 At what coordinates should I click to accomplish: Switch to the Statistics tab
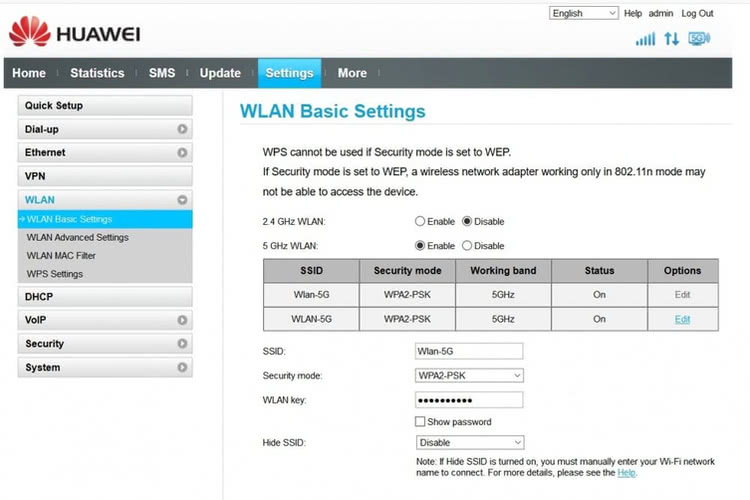[x=97, y=73]
